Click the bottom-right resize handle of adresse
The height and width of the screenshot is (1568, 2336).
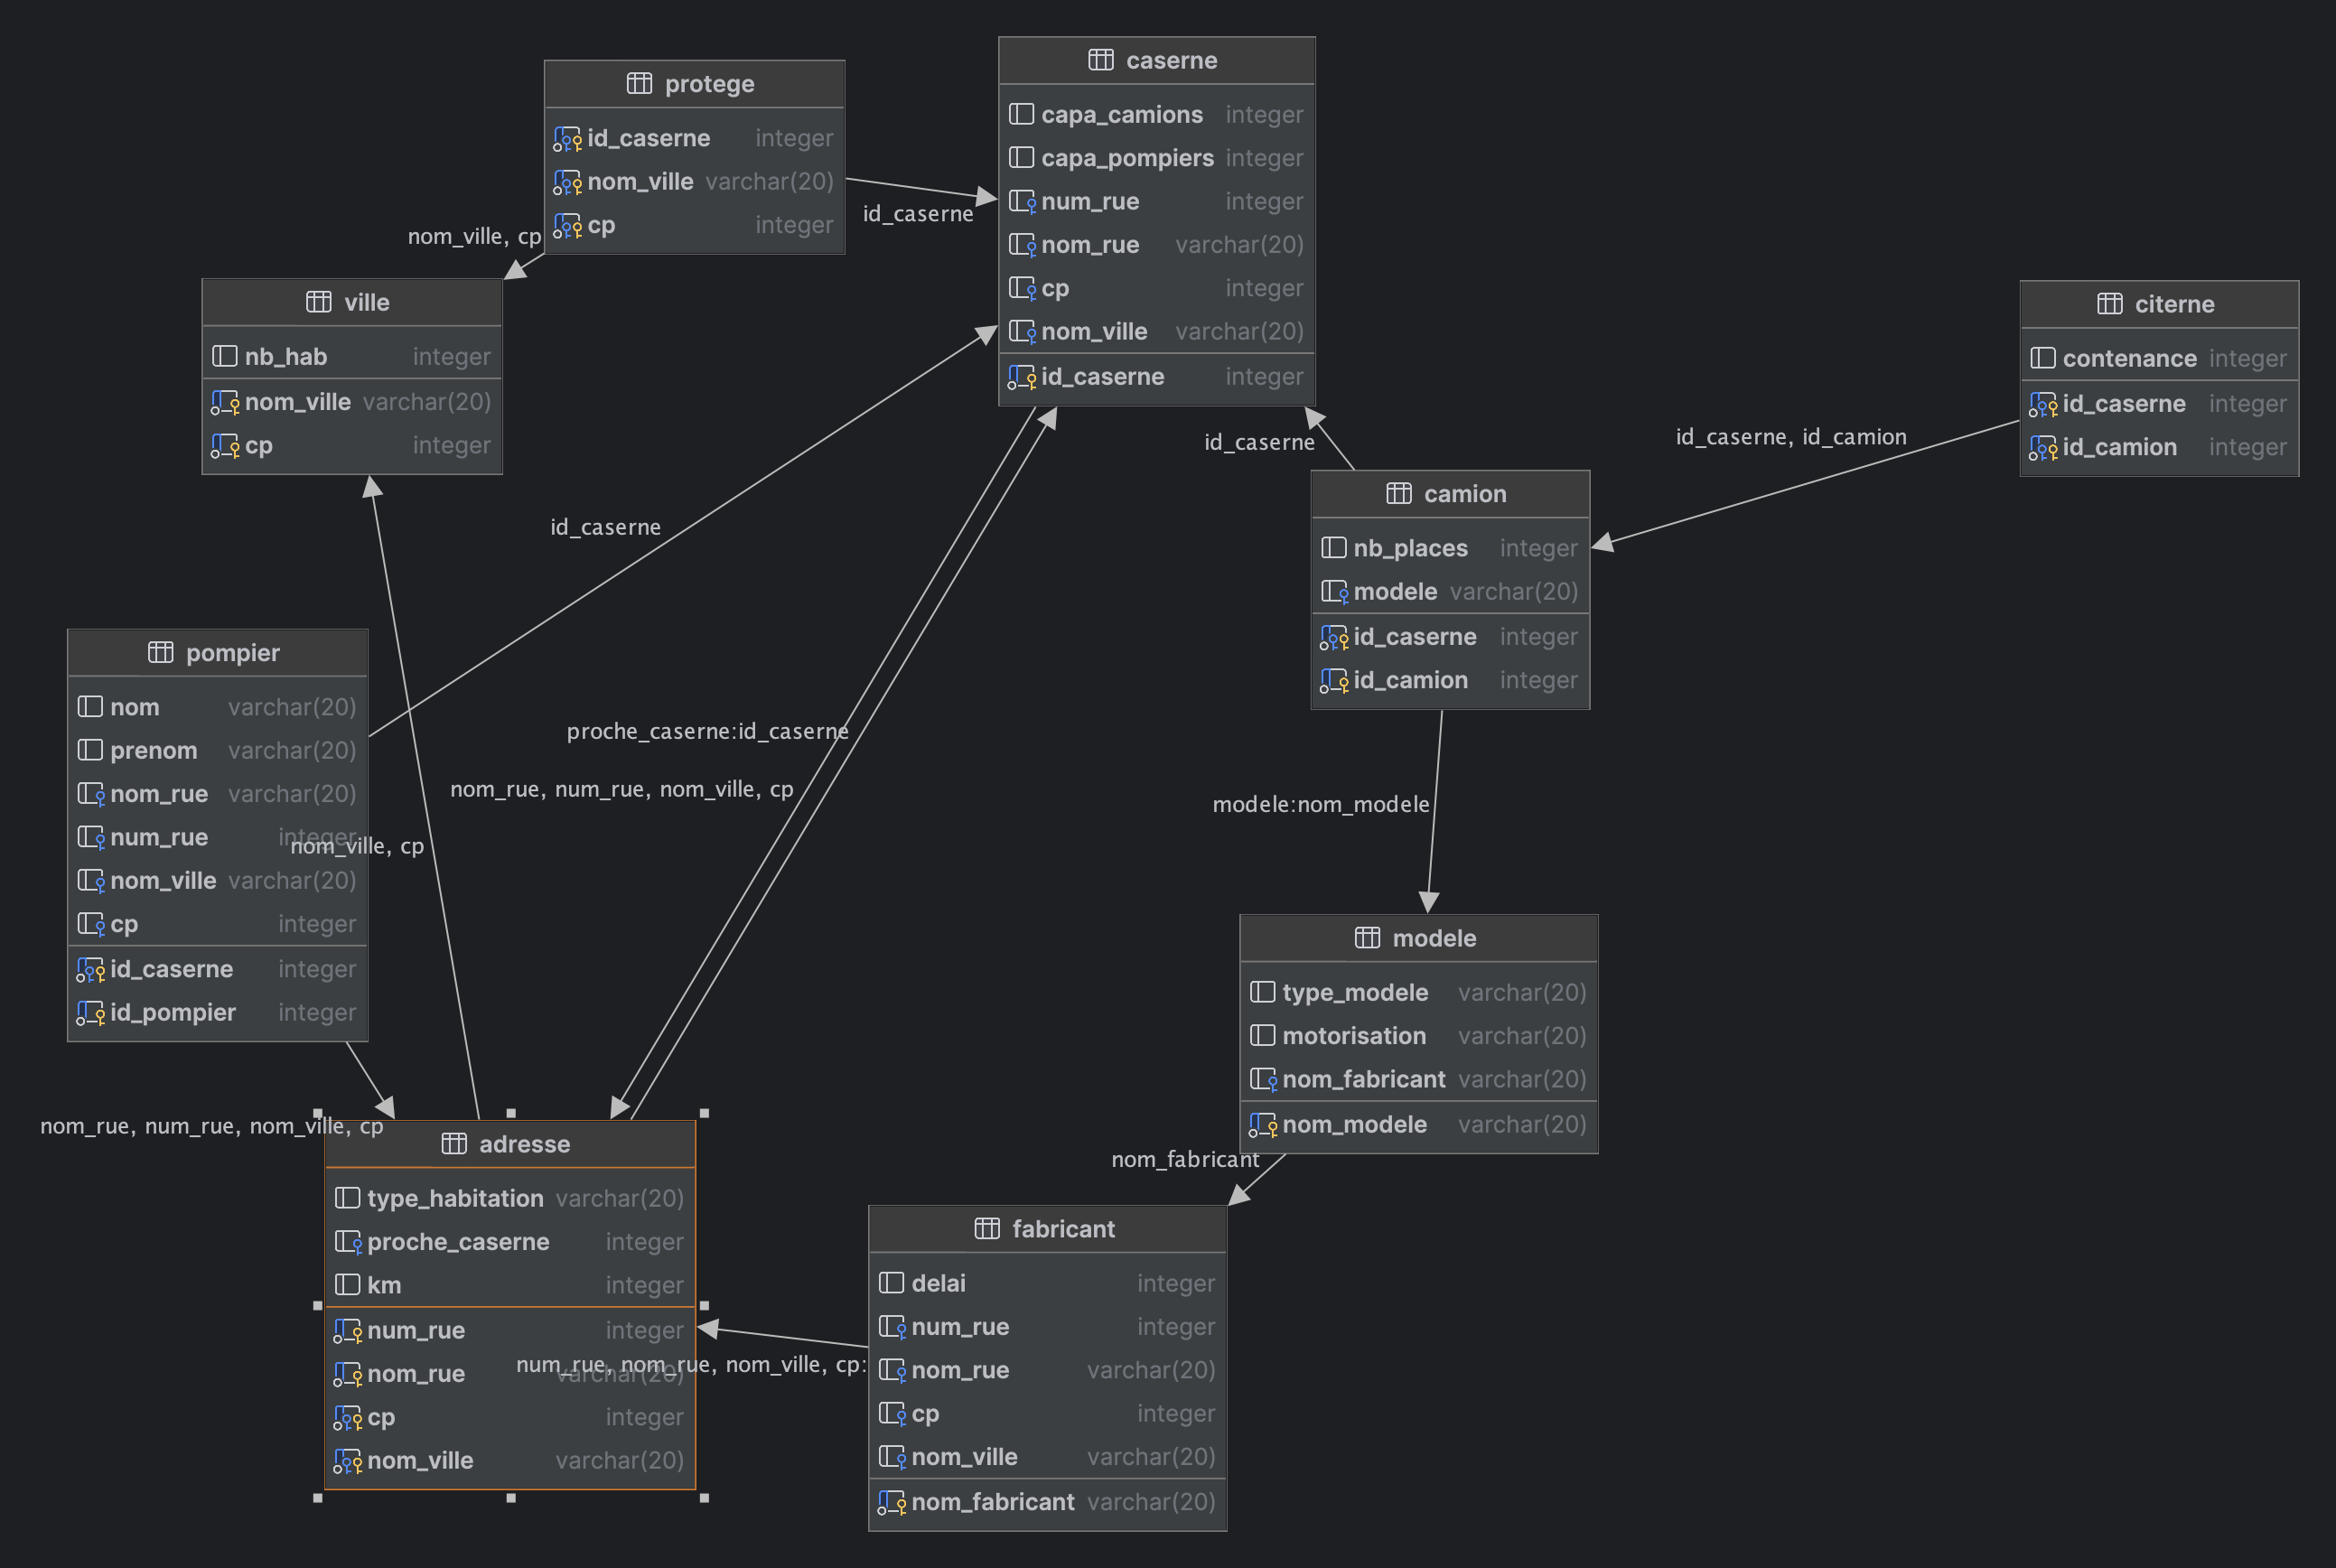point(704,1497)
